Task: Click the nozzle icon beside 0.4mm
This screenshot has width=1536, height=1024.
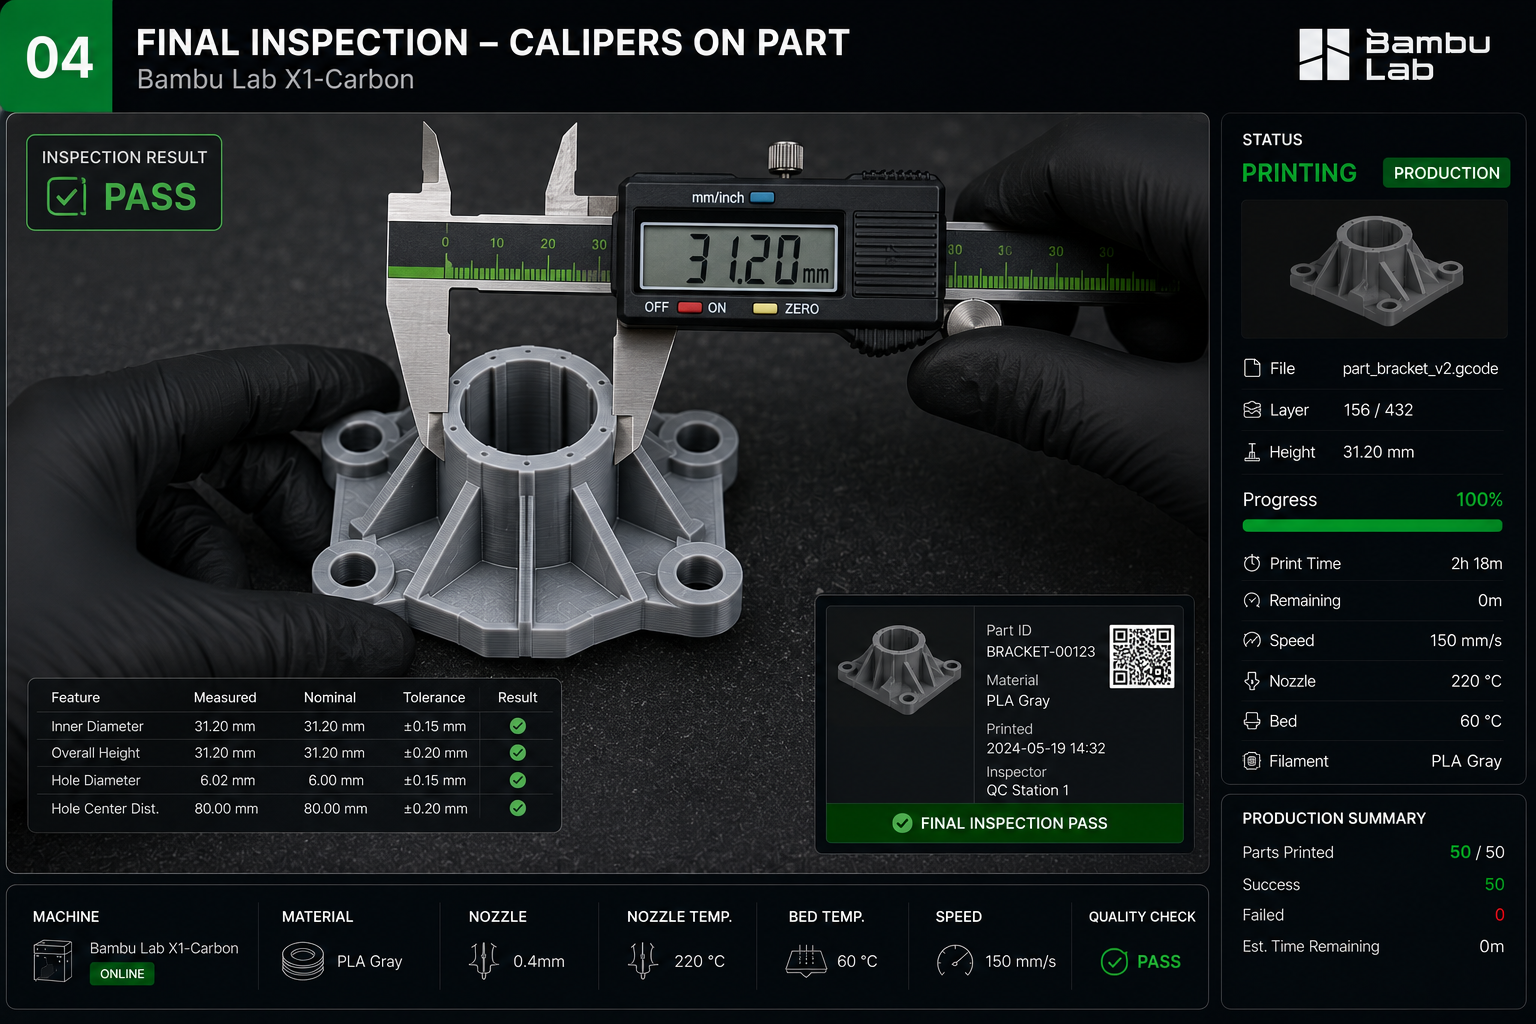Action: point(484,961)
